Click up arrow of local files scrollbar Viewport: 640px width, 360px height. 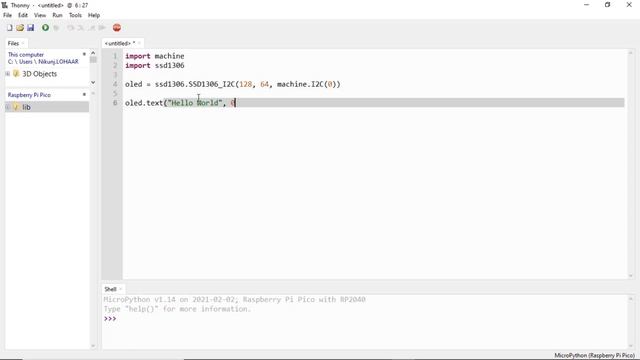click(x=93, y=53)
